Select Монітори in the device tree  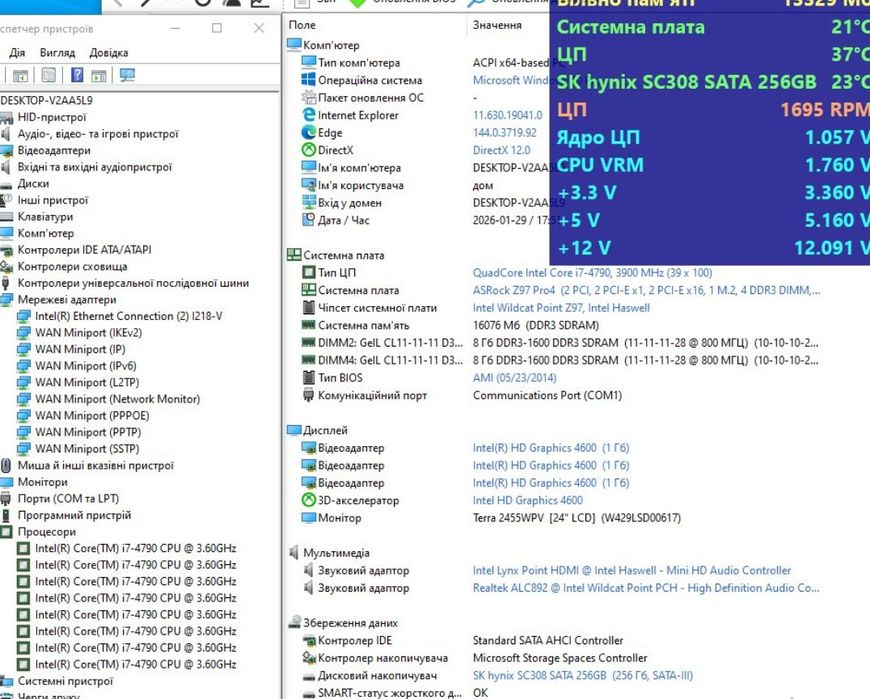42,482
